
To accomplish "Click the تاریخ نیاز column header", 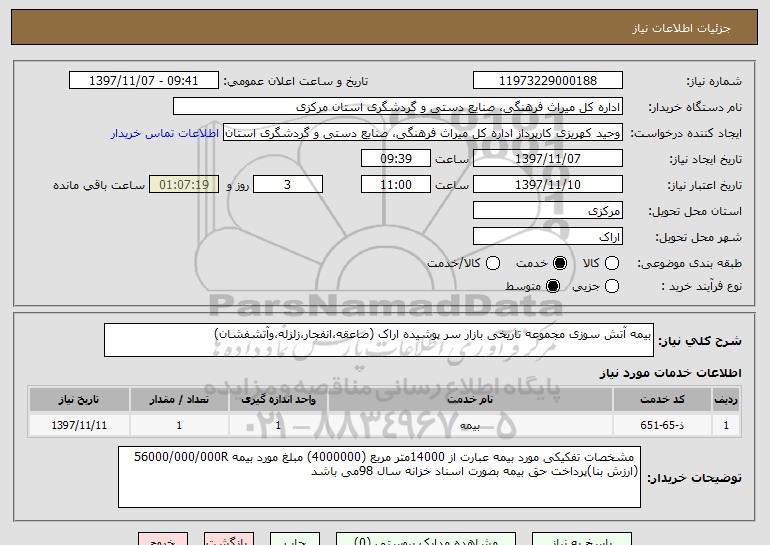I will click(x=79, y=400).
